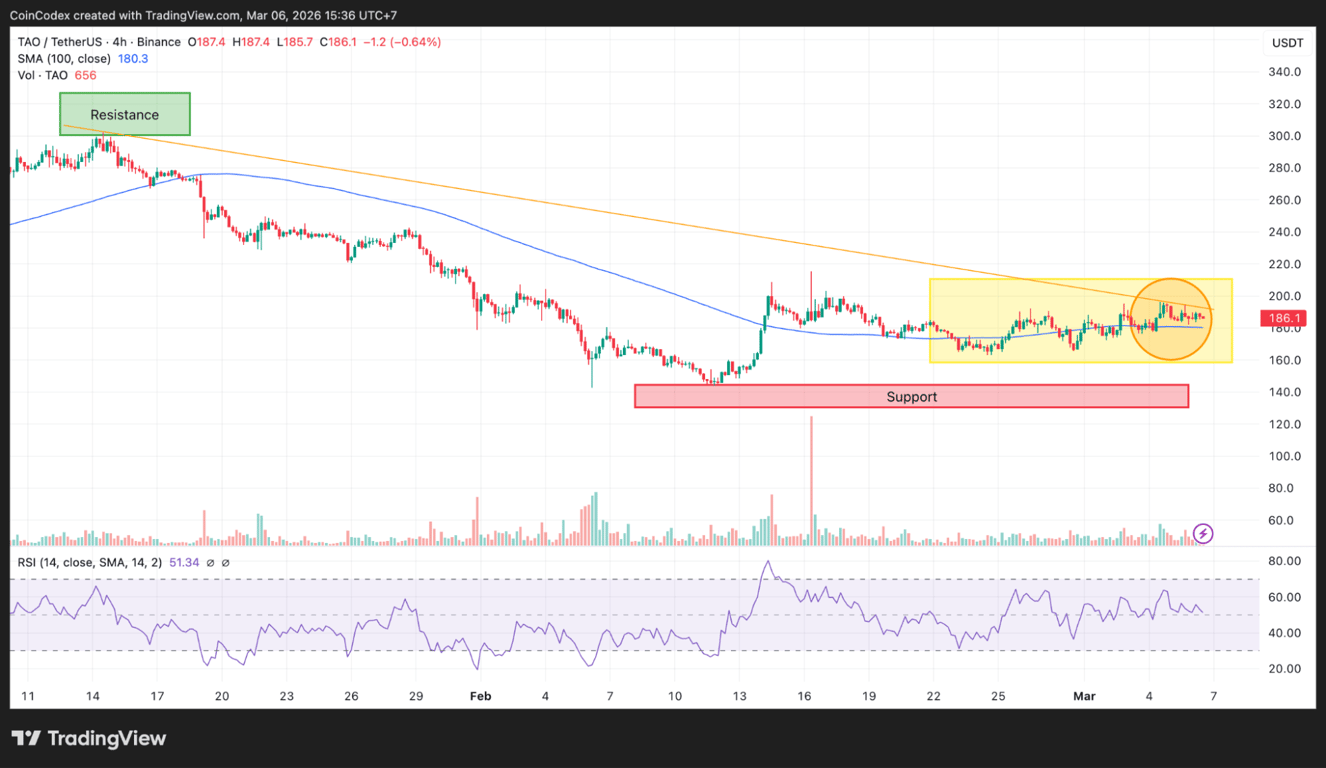The height and width of the screenshot is (768, 1326).
Task: Switch focus to the RSI pane
Action: [660, 620]
